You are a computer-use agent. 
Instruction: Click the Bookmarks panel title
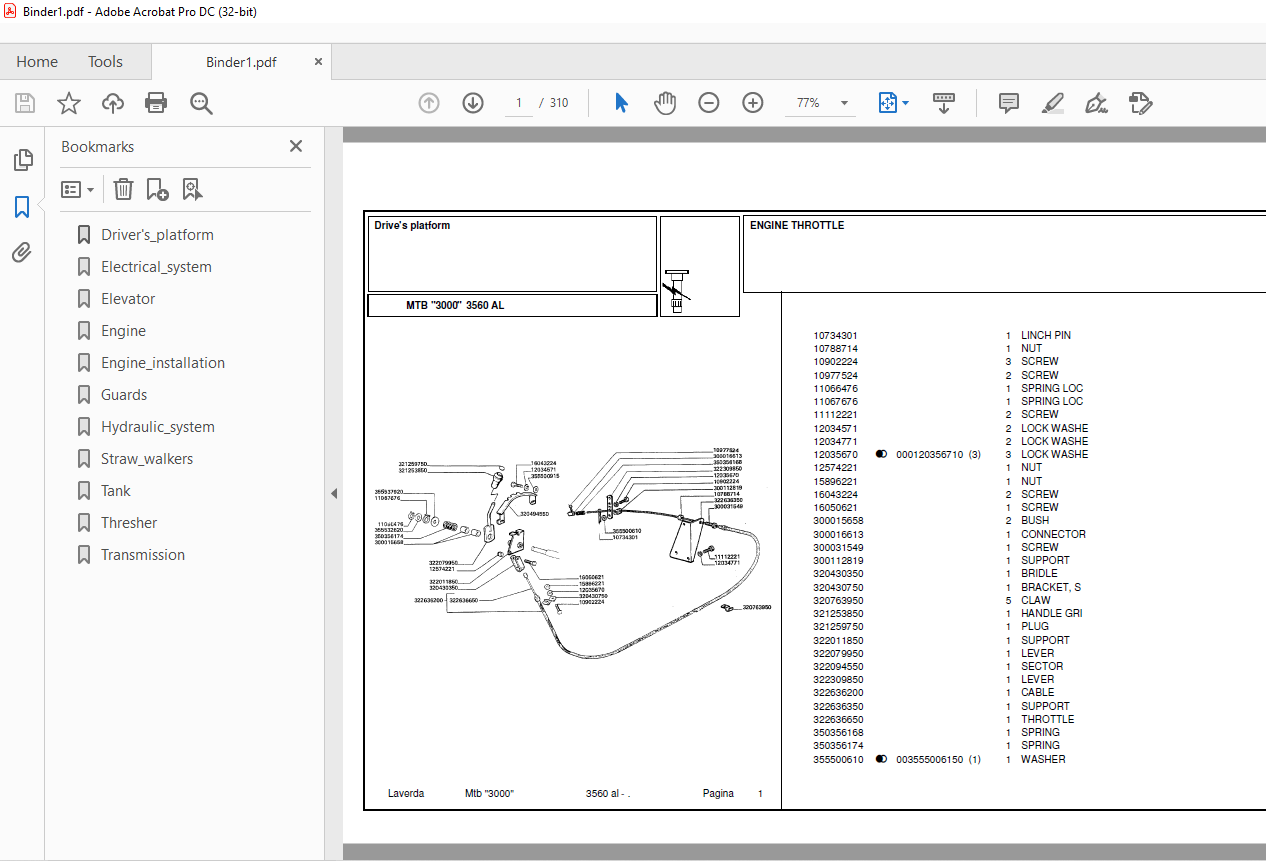(97, 147)
